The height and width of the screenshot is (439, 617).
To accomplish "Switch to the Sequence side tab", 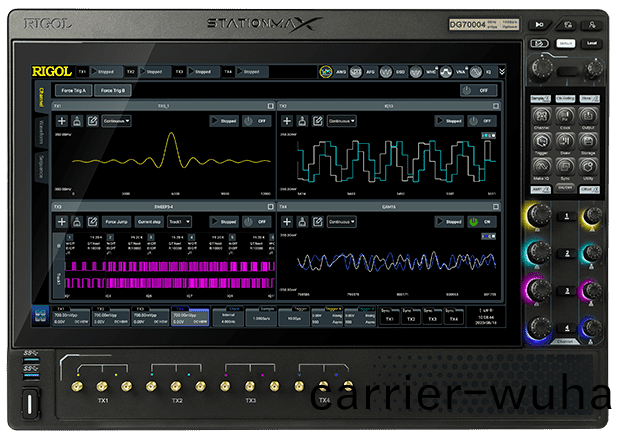I will pos(41,166).
